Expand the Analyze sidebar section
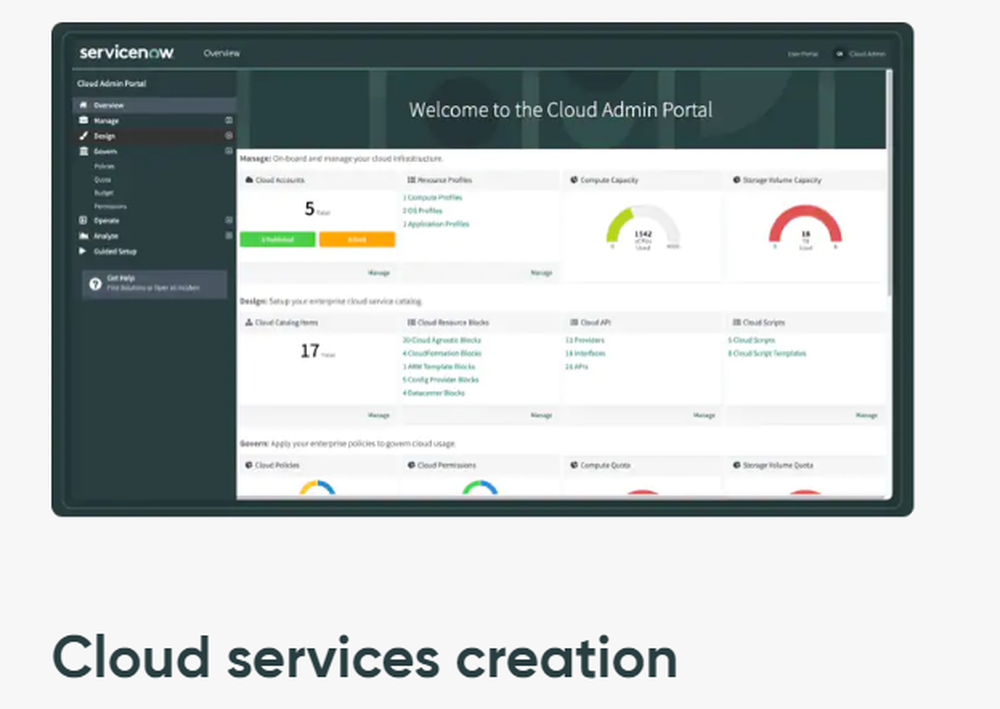 click(229, 235)
